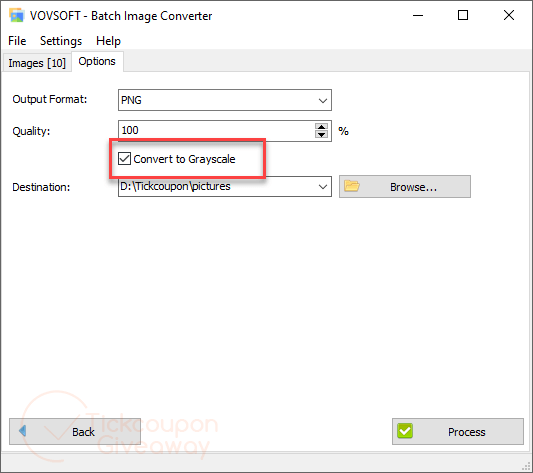The height and width of the screenshot is (473, 533).
Task: Click the blue back arrow icon
Action: pos(22,431)
